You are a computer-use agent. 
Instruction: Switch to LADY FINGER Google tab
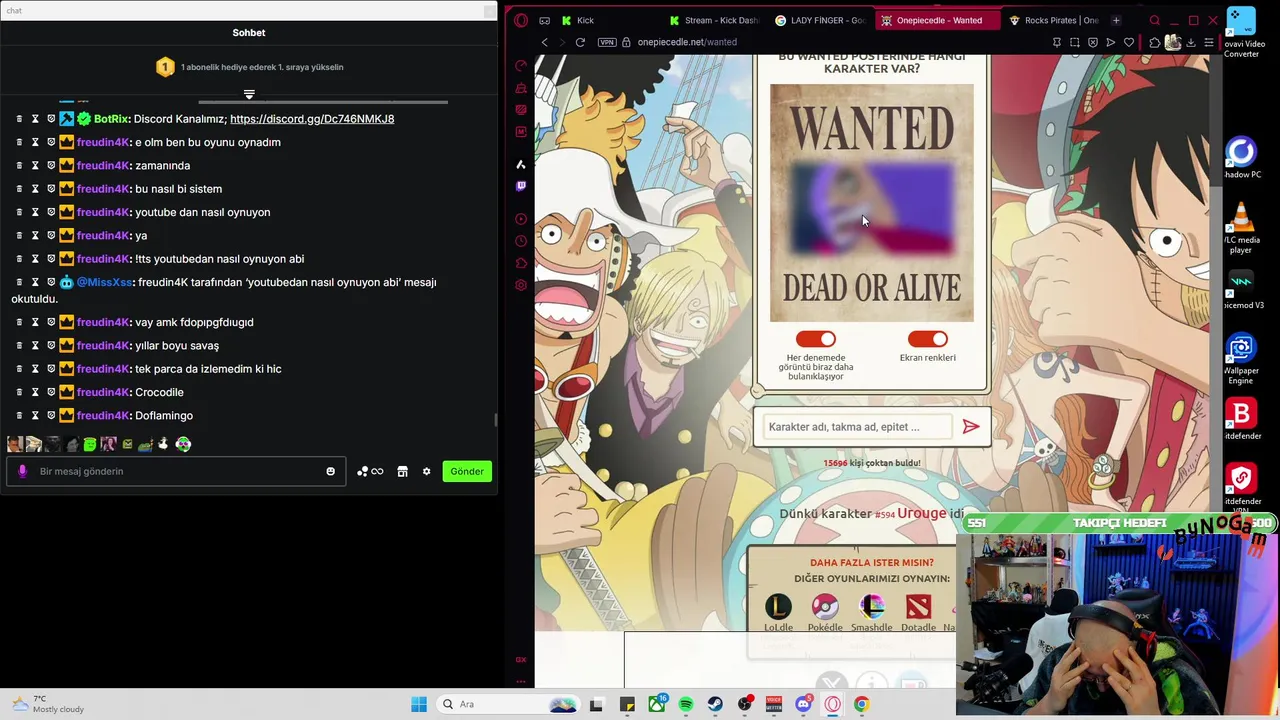pyautogui.click(x=820, y=20)
